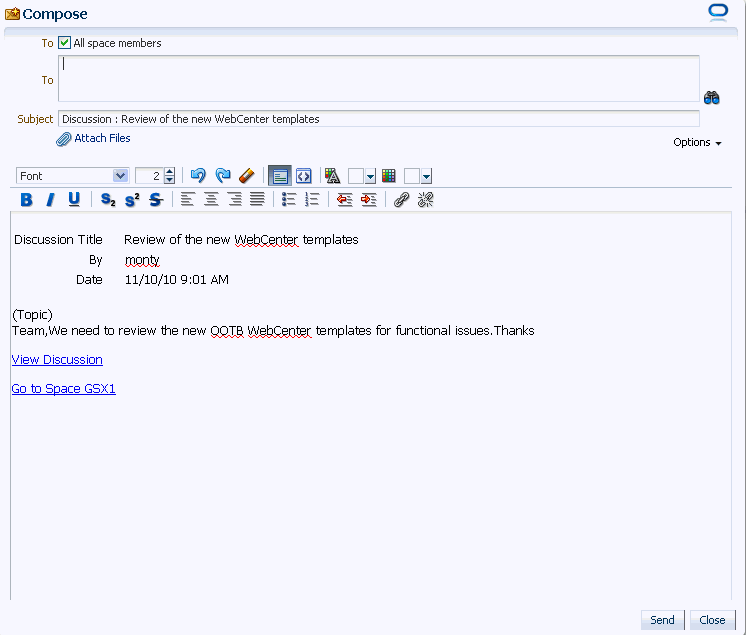
Task: Decrease indent (outdent) icon
Action: 344,200
